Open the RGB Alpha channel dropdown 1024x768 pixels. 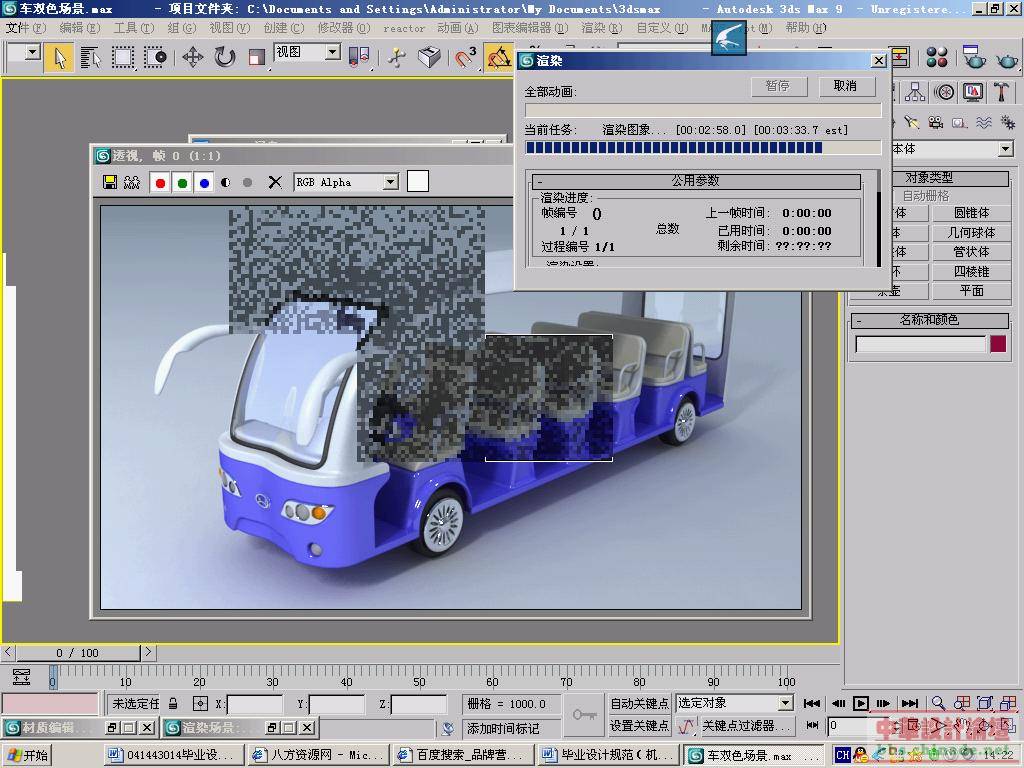coord(390,182)
